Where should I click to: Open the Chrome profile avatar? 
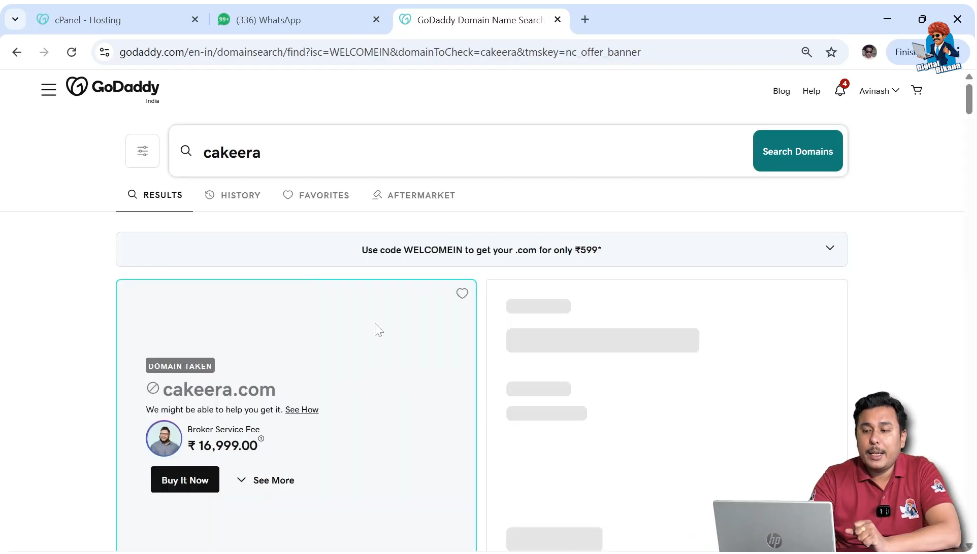(x=869, y=52)
